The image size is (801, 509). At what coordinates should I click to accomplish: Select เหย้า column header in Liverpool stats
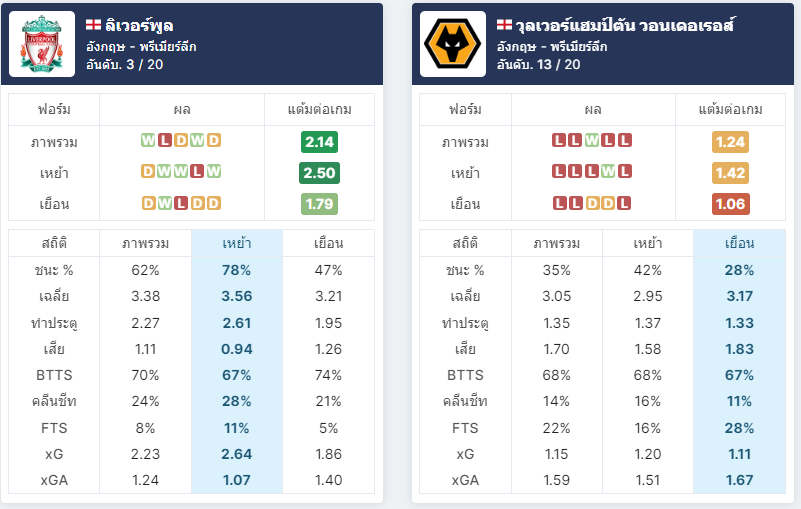point(237,243)
